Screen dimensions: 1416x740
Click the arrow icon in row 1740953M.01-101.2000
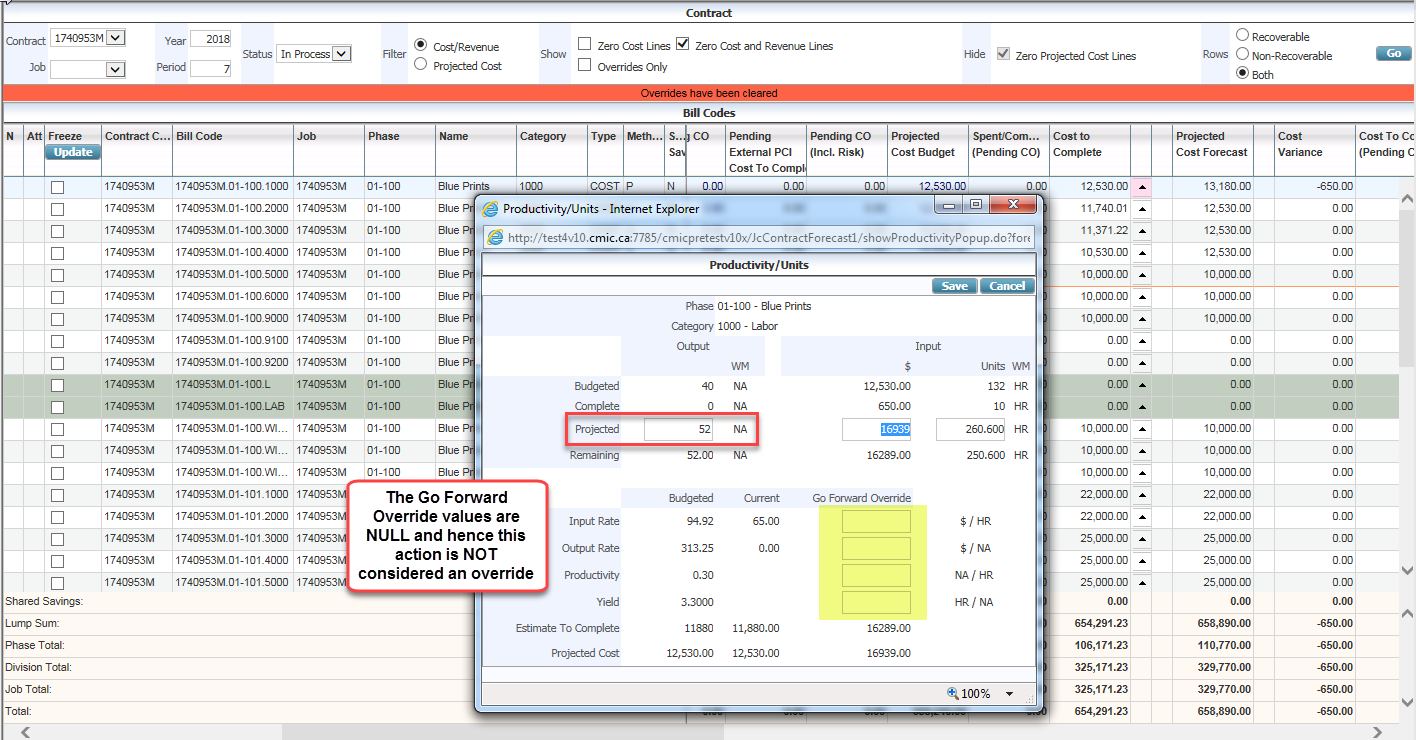(x=1142, y=516)
